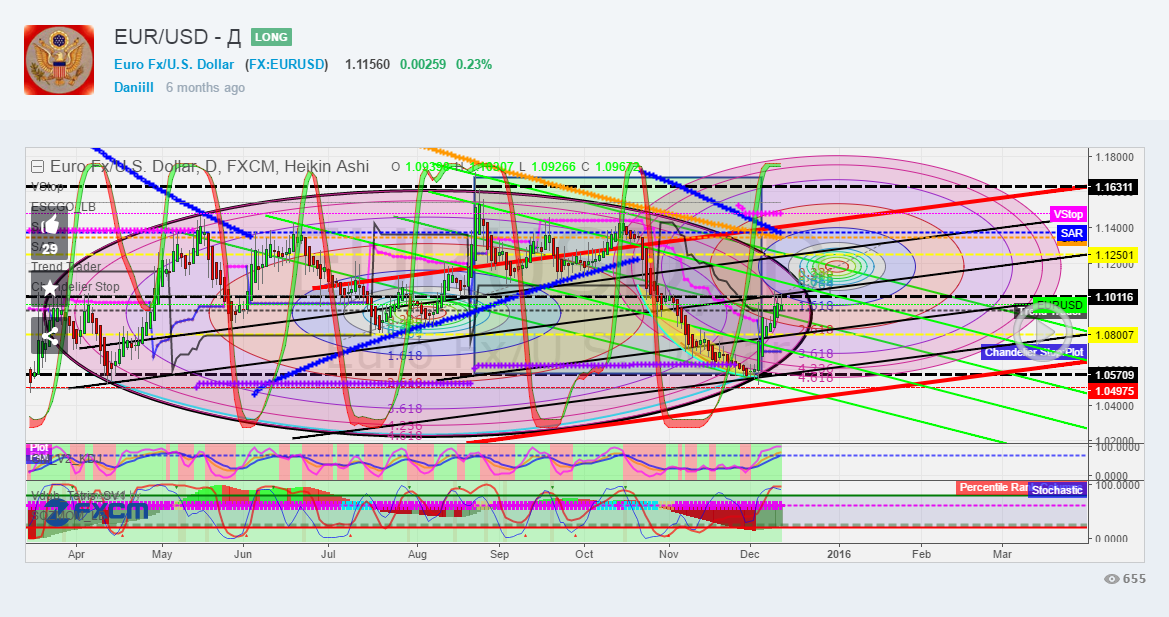Open the Euro Fx/U.S. Dollar link
The width and height of the screenshot is (1169, 617).
pyautogui.click(x=174, y=65)
